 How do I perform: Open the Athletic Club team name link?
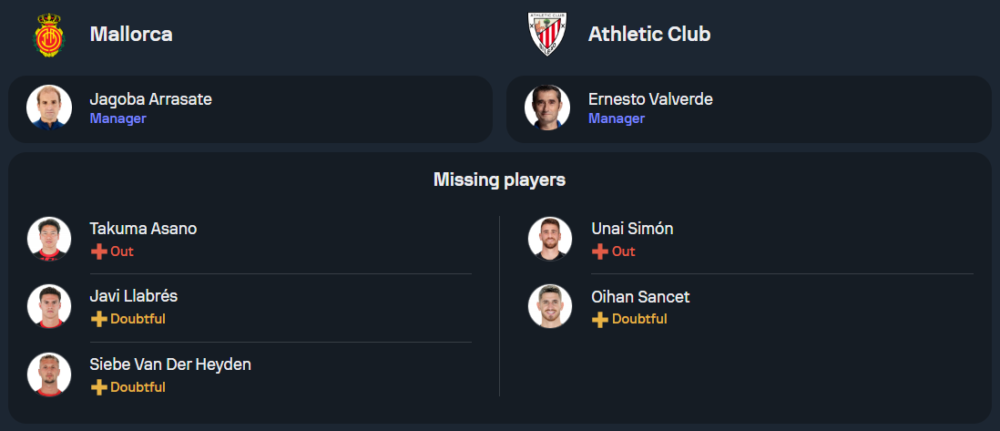tap(649, 34)
